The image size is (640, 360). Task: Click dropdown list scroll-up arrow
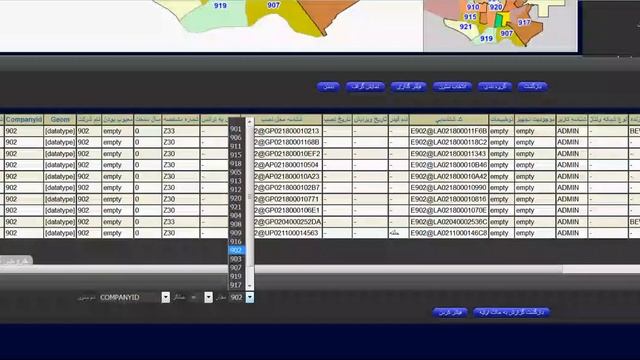250,121
